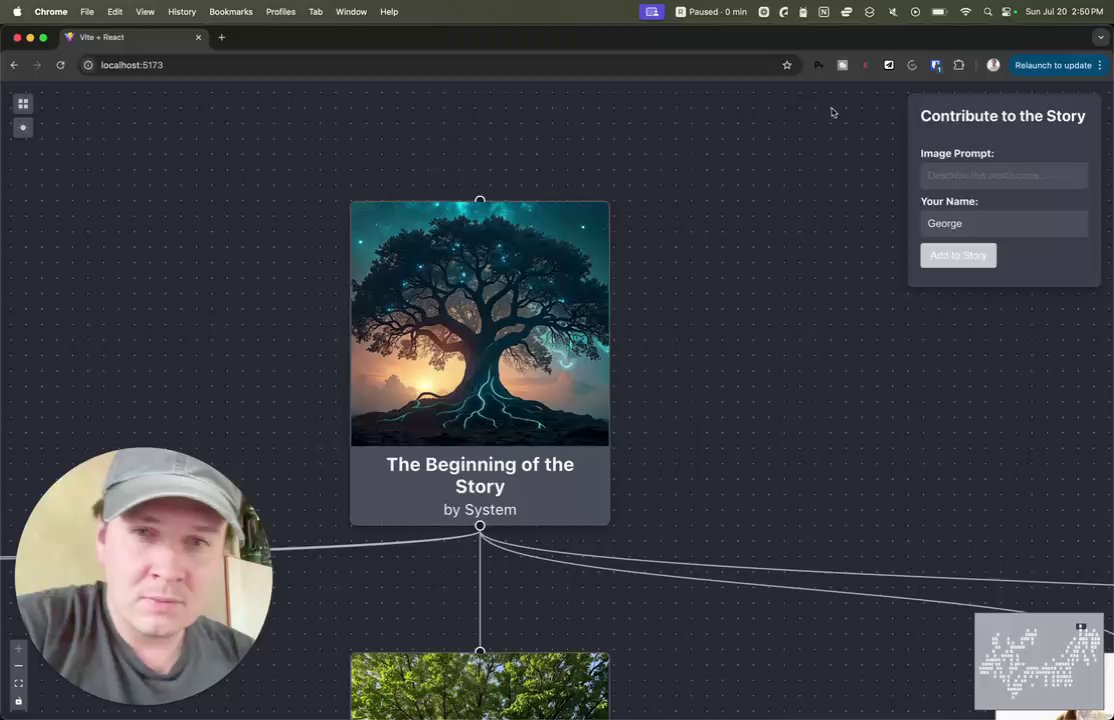Click the battery status icon
Screen dimensions: 1114x720
click(939, 11)
